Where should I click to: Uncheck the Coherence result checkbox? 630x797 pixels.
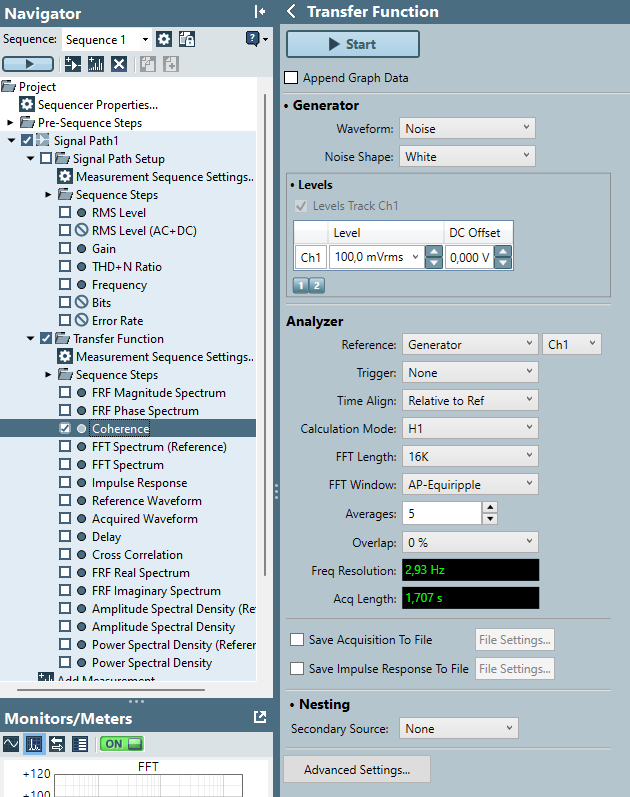(65, 428)
